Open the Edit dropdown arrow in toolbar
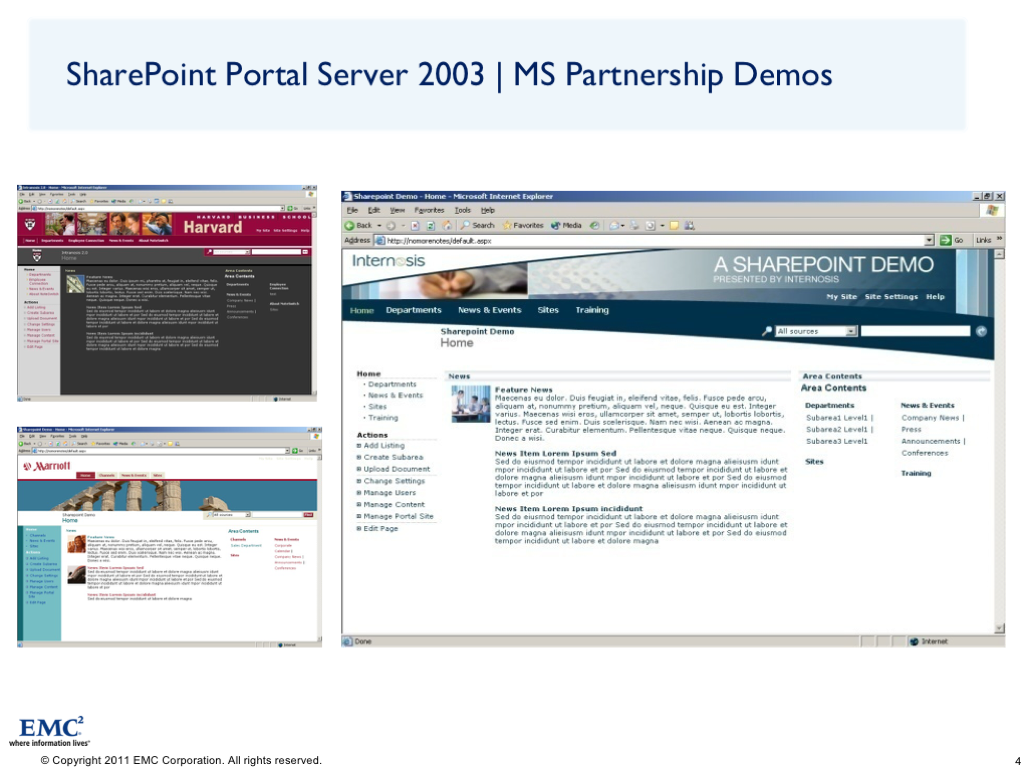 pyautogui.click(x=662, y=226)
